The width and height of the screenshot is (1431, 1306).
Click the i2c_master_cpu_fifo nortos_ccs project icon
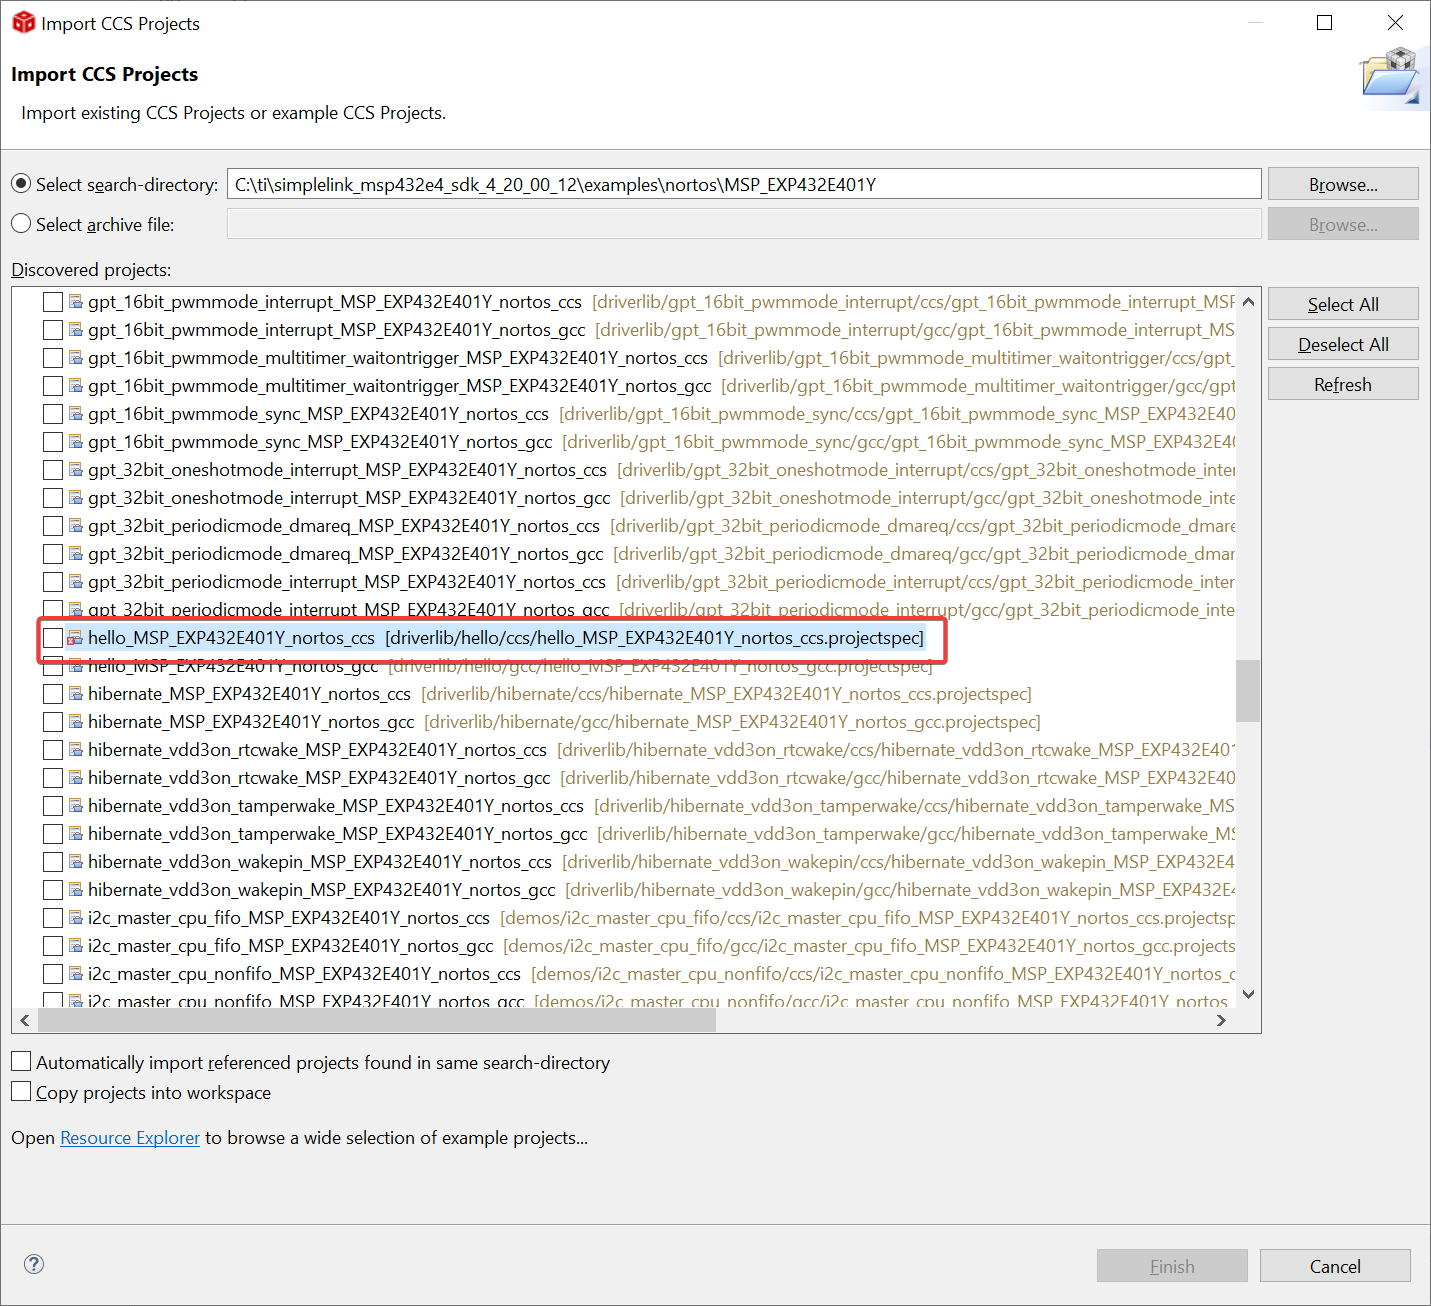click(x=75, y=918)
